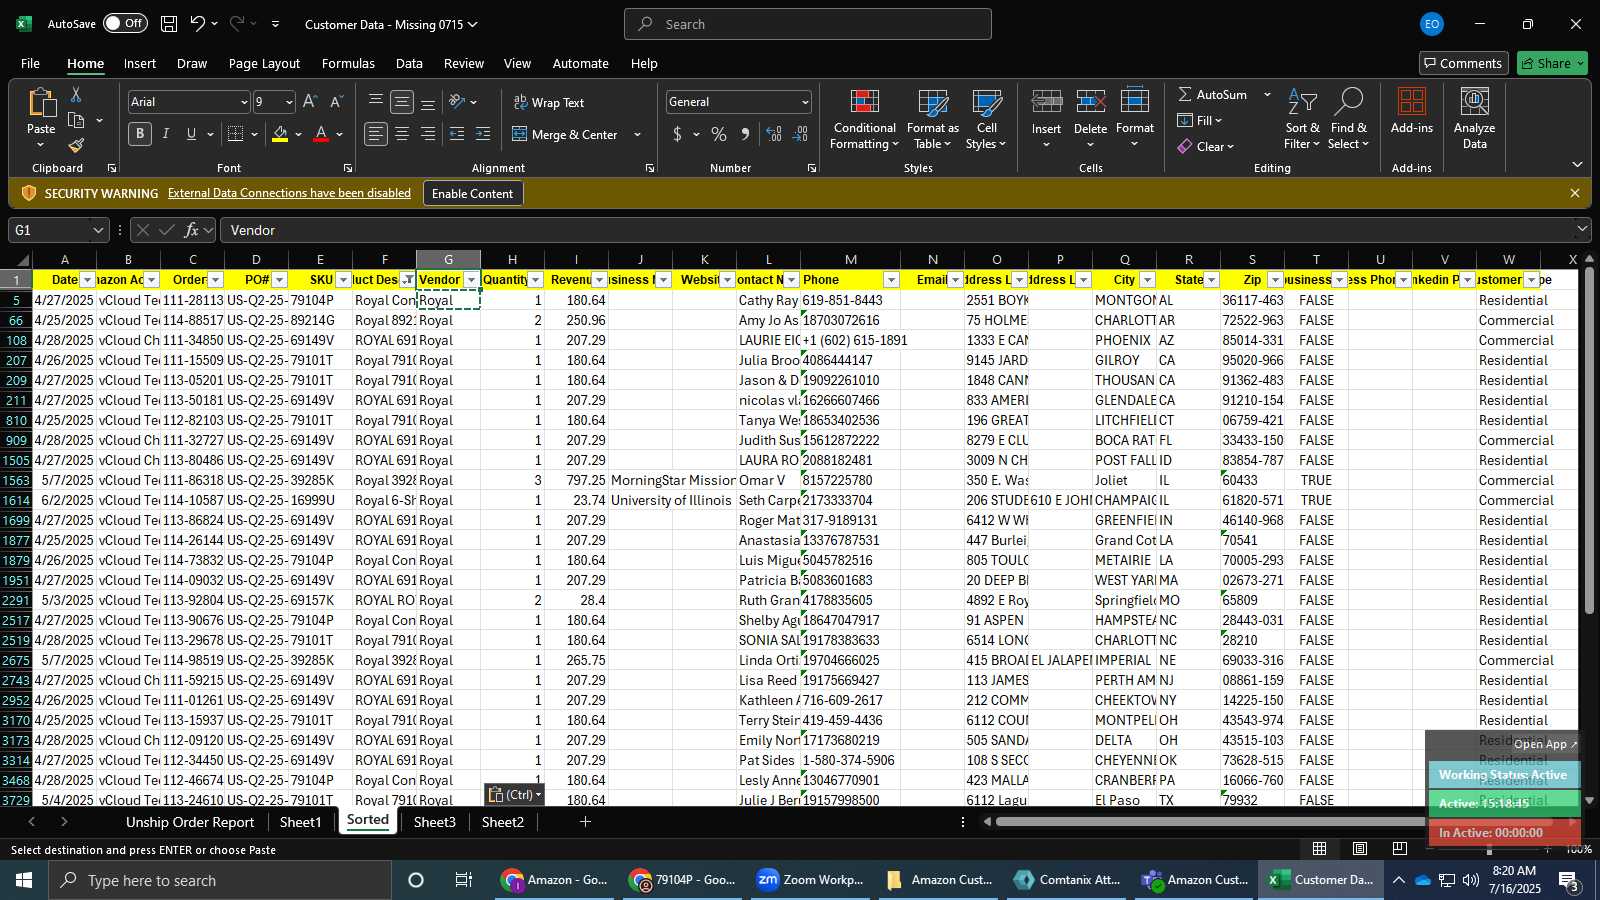Click the Search box in title bar
1600x900 pixels.
[x=808, y=24]
